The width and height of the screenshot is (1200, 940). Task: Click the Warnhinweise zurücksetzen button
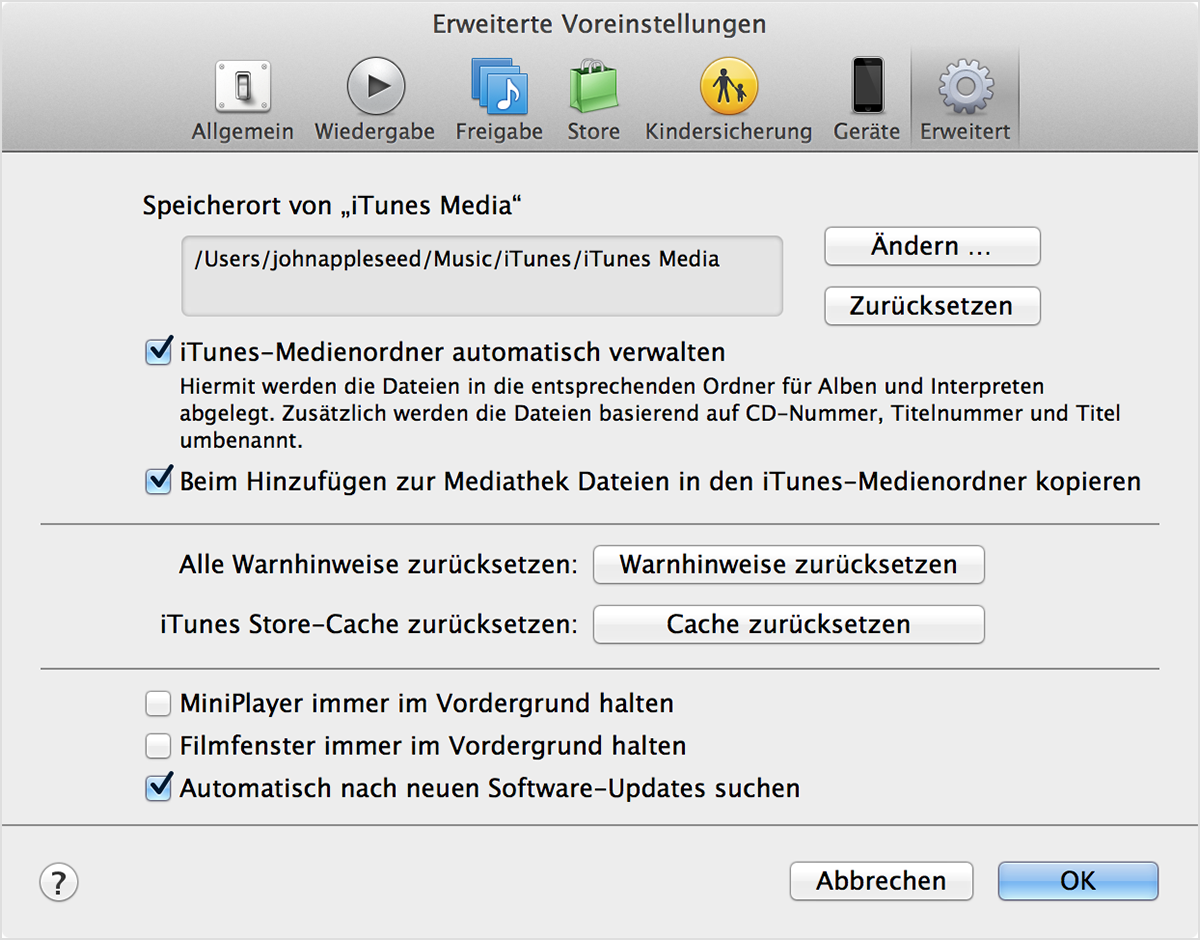click(x=788, y=564)
